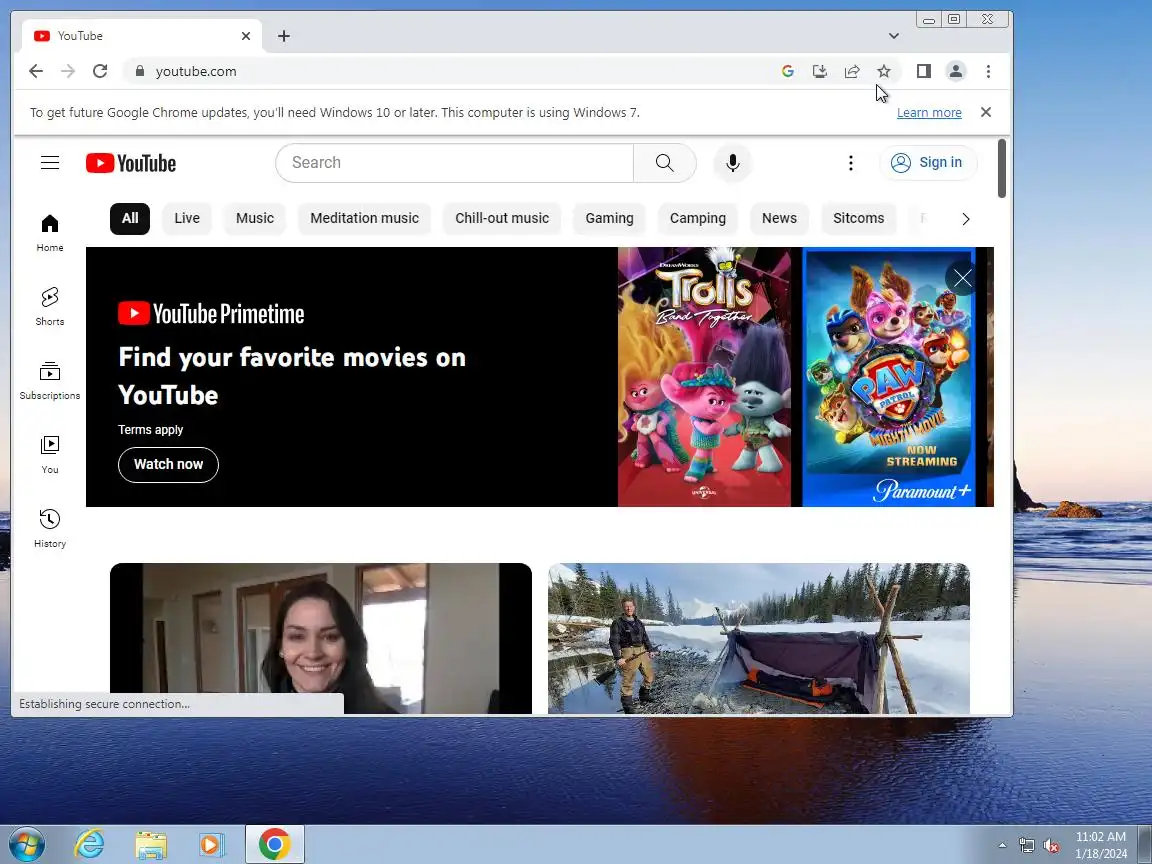The width and height of the screenshot is (1152, 864).
Task: Open the YouTube hamburger guide menu
Action: tap(50, 162)
